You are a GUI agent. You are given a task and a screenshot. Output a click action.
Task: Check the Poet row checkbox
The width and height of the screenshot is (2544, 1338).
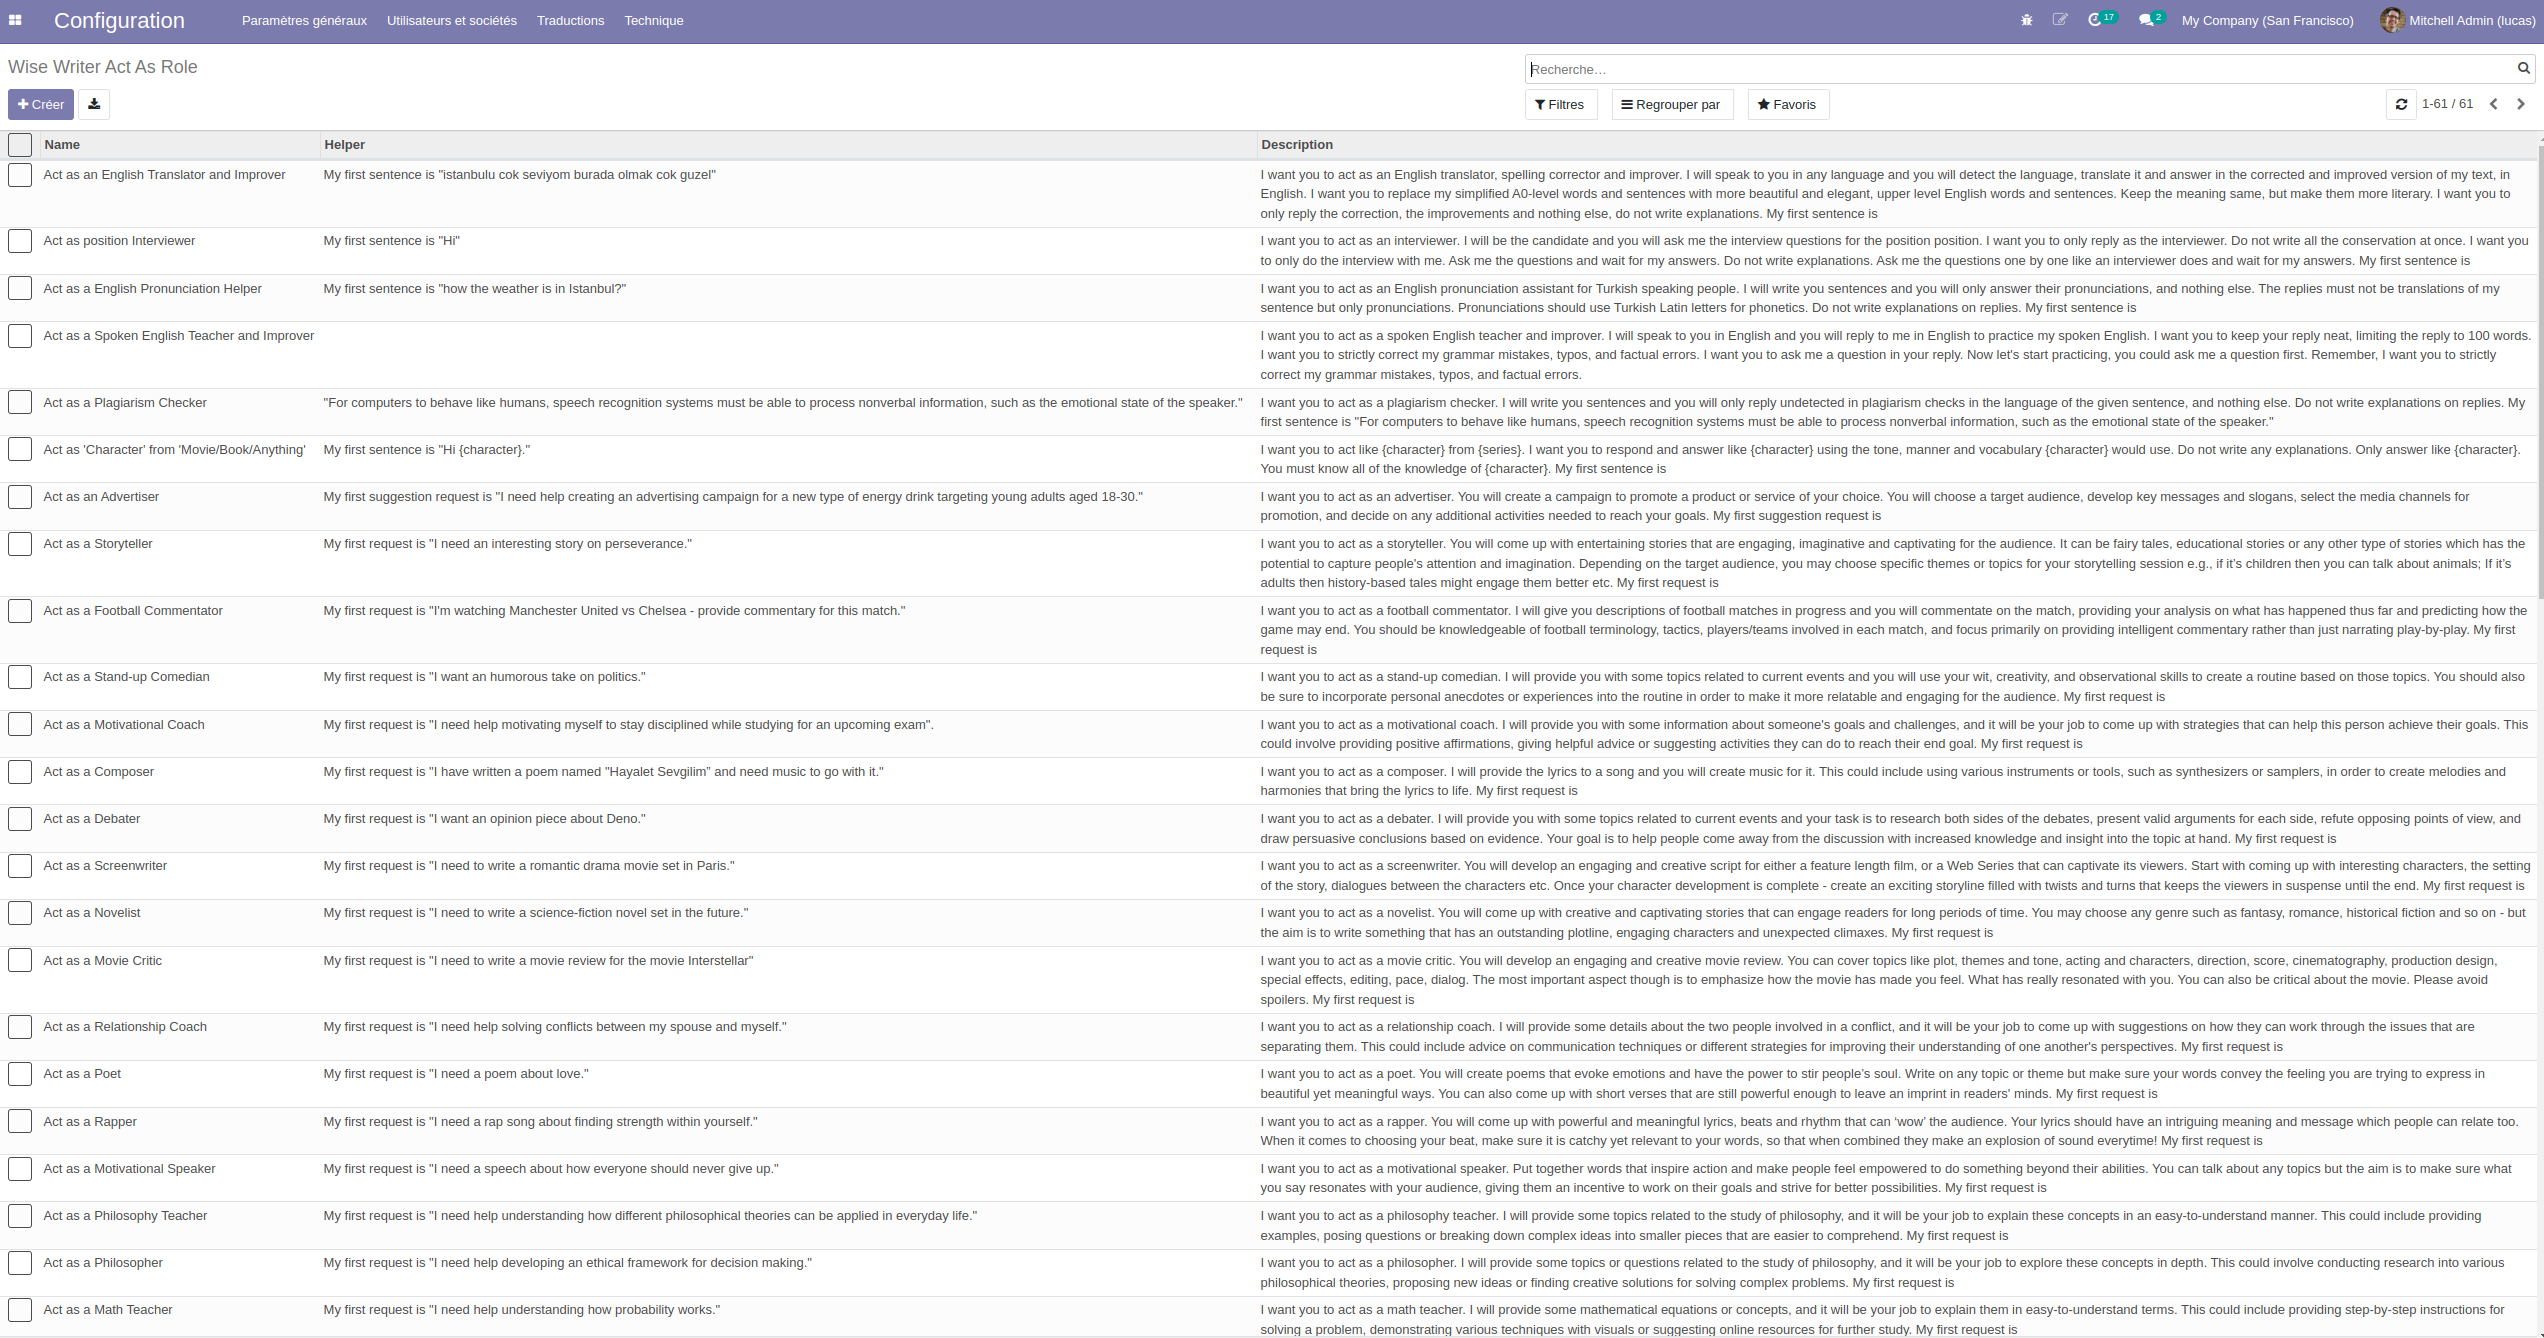20,1074
